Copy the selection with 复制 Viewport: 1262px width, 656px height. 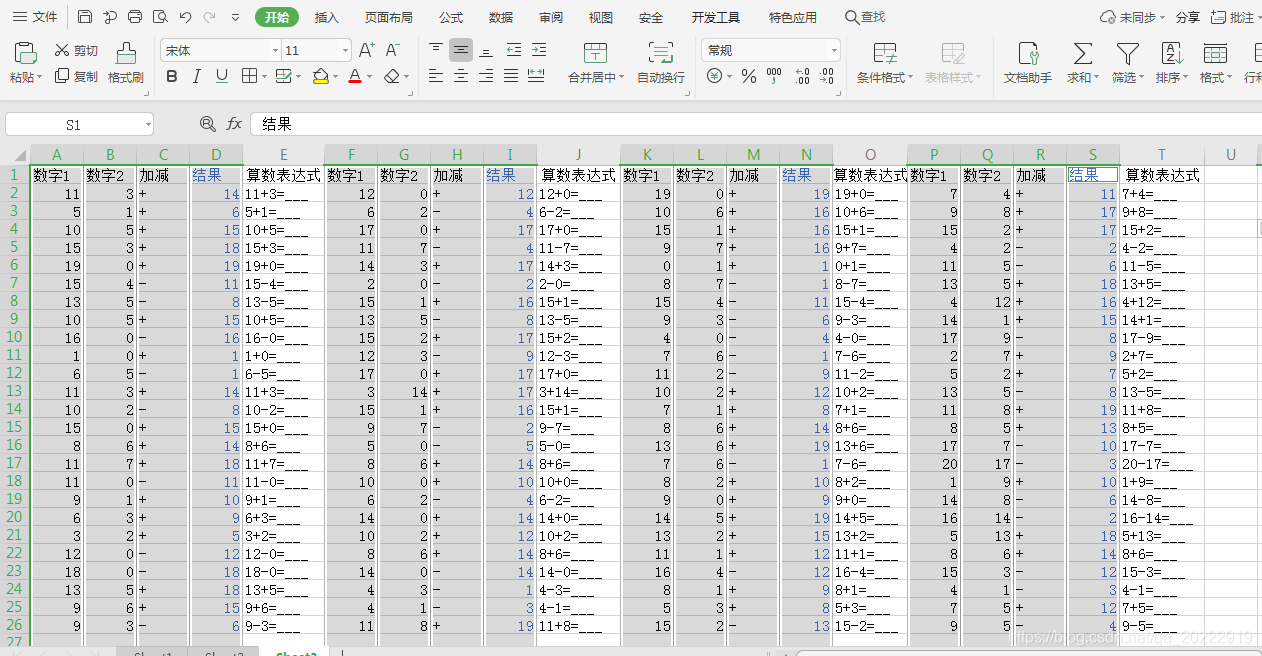tap(76, 76)
